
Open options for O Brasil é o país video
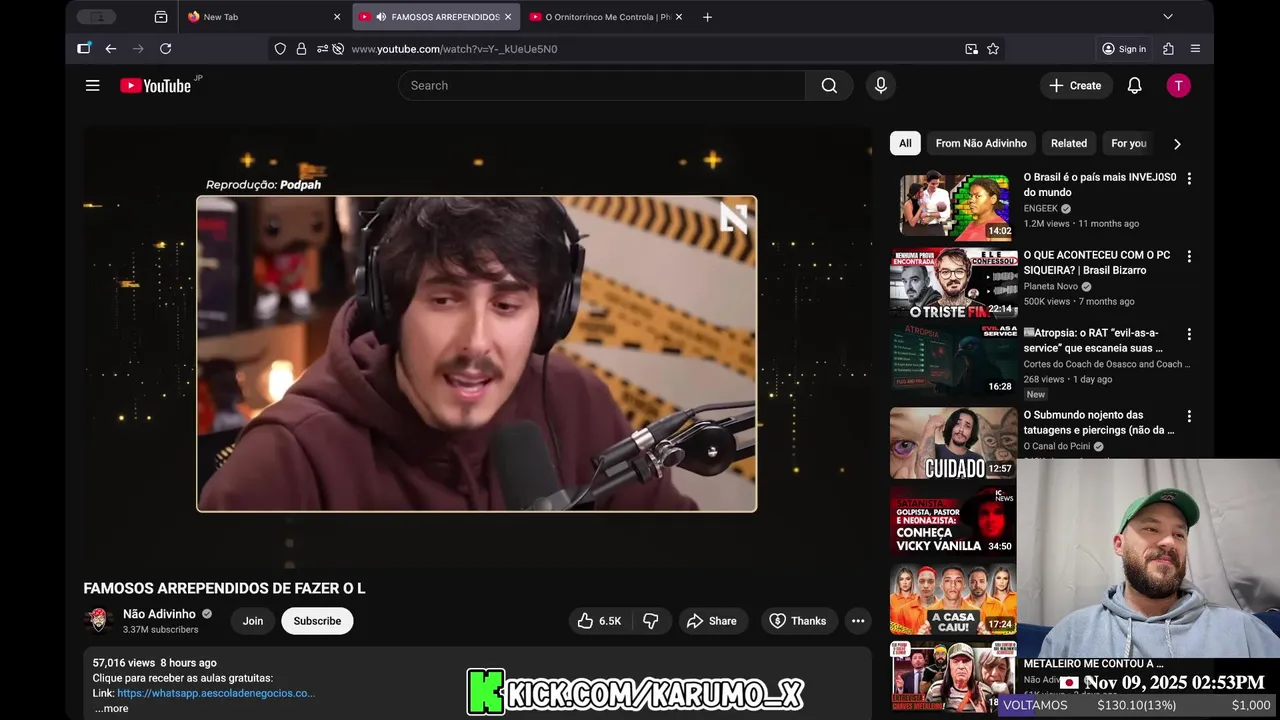pyautogui.click(x=1189, y=178)
